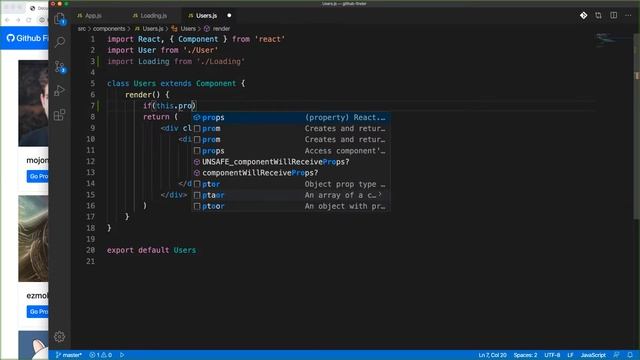Image resolution: width=640 pixels, height=360 pixels.
Task: Open the Source Control view
Action: click(x=60, y=67)
